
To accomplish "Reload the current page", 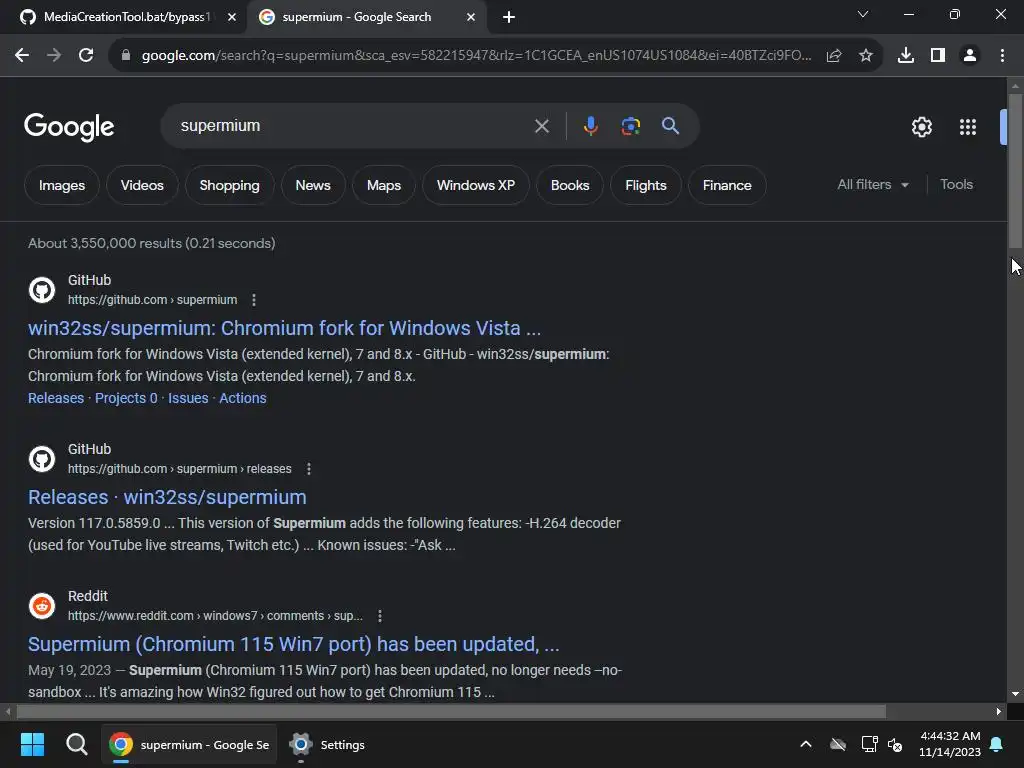I will point(86,56).
